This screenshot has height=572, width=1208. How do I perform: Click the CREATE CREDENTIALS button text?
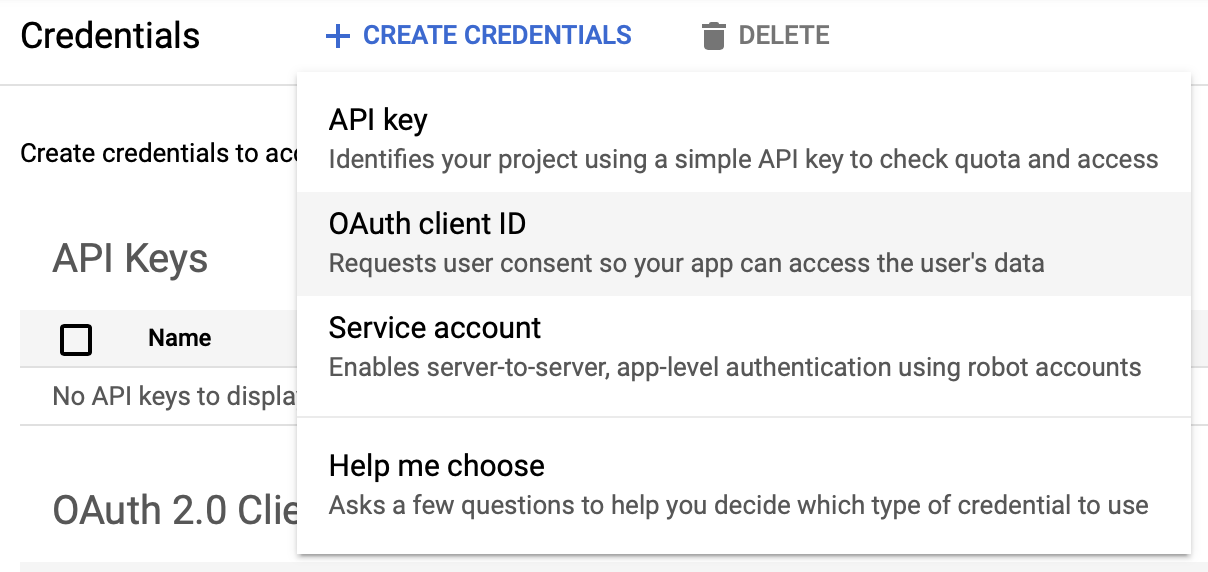(497, 36)
